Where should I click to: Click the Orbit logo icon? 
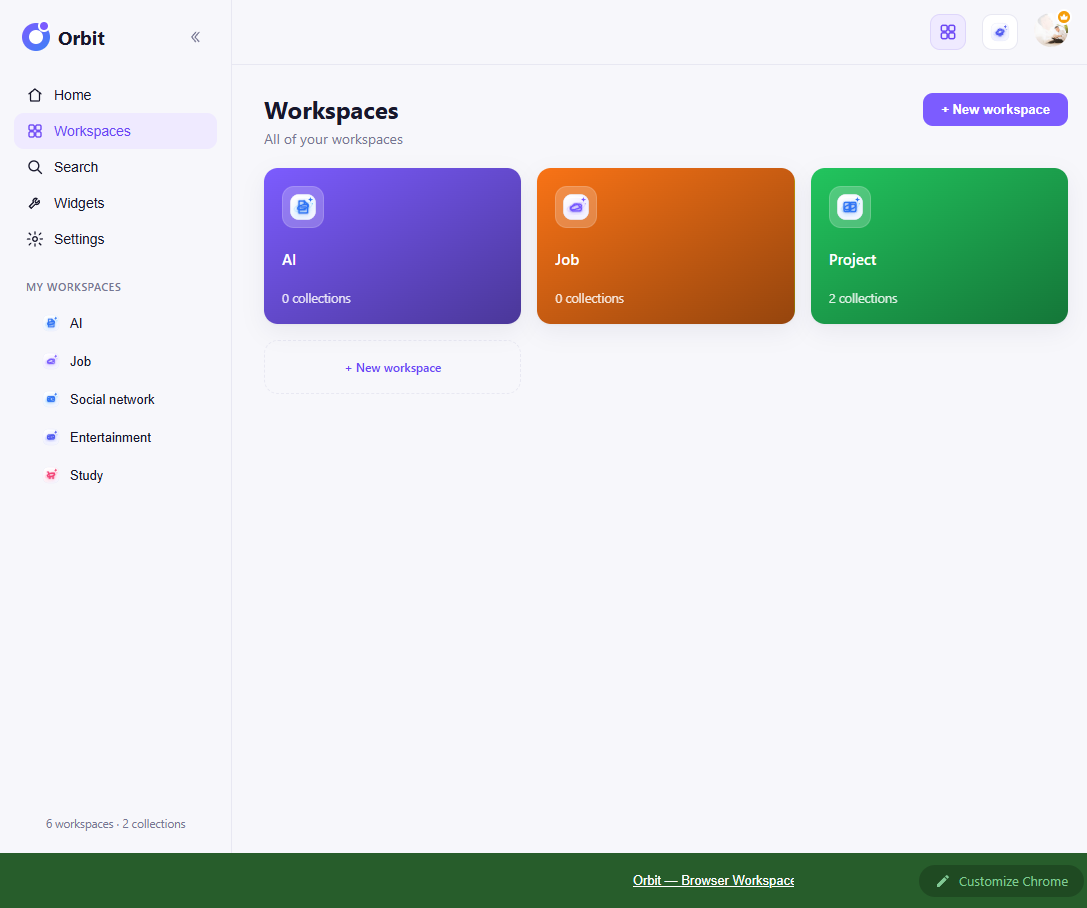pos(36,37)
